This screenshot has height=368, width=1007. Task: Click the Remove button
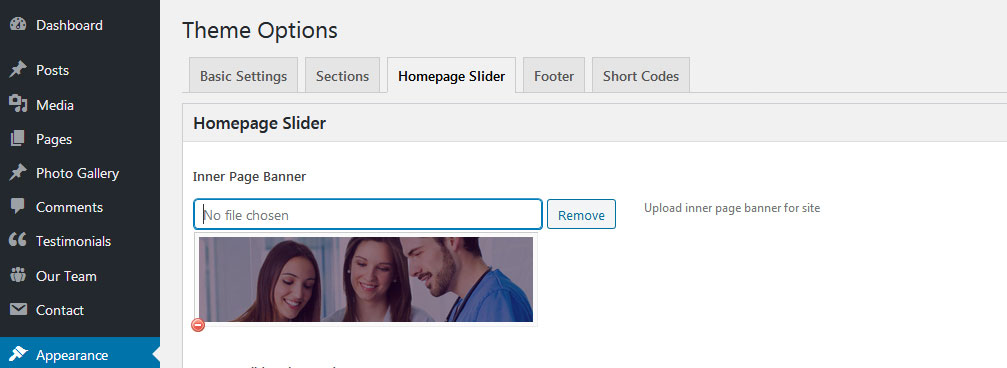pyautogui.click(x=581, y=215)
